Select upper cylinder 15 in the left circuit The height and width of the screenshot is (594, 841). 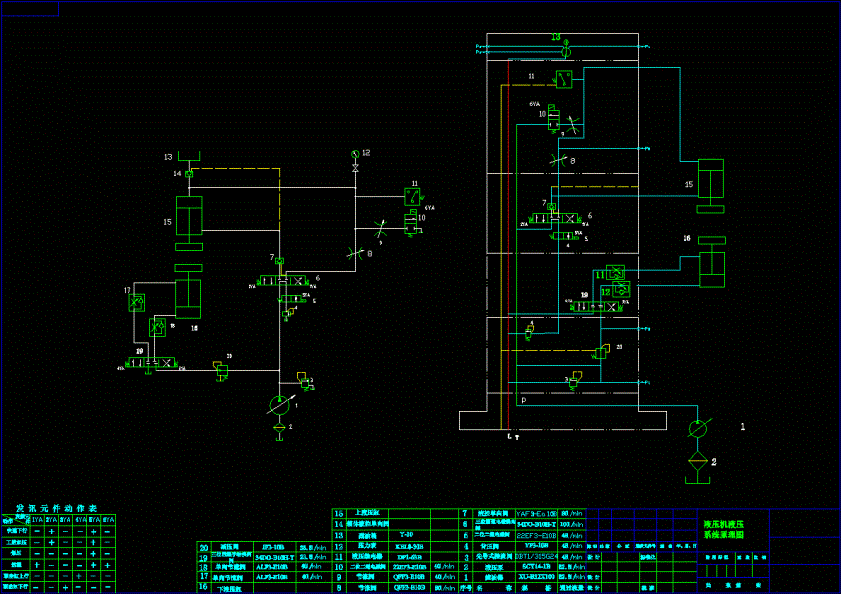pos(189,223)
